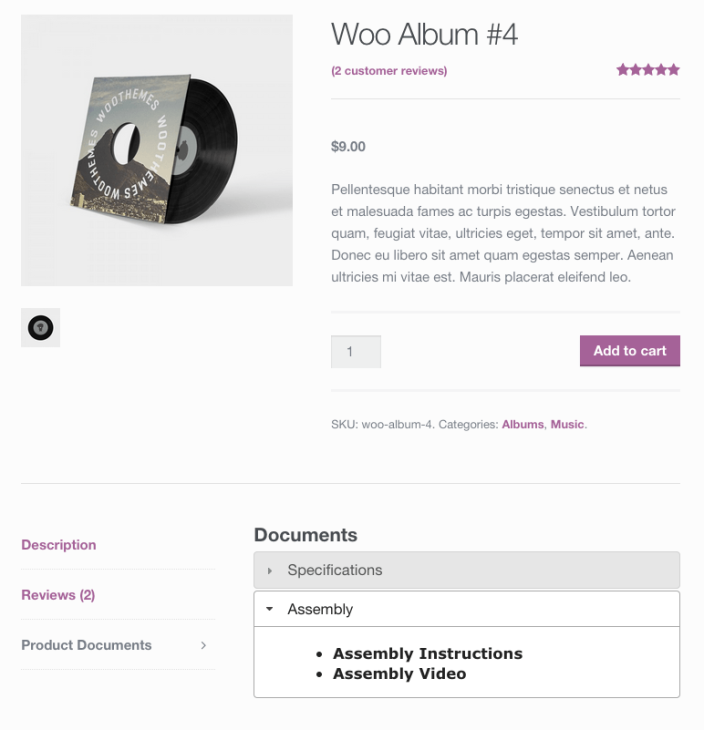Go to the Albums category
Viewport: 704px width, 730px height.
coord(523,424)
